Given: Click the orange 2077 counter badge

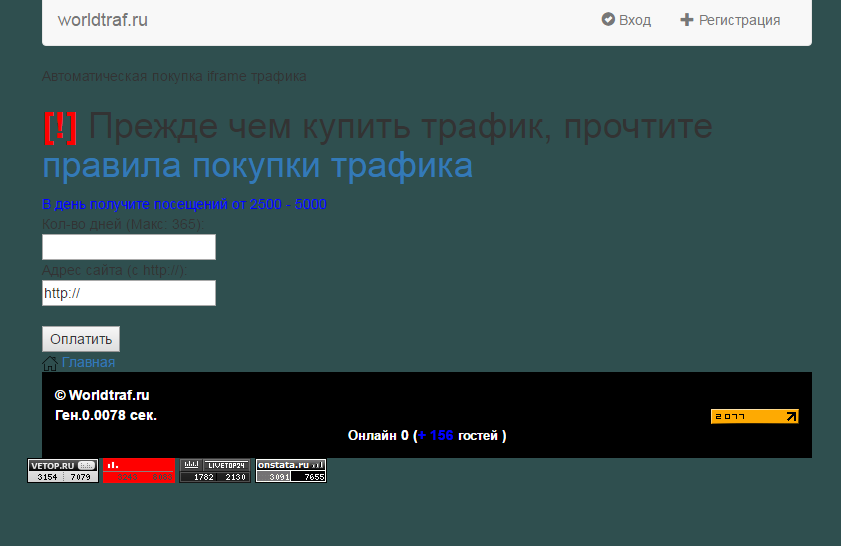Looking at the screenshot, I should point(754,417).
